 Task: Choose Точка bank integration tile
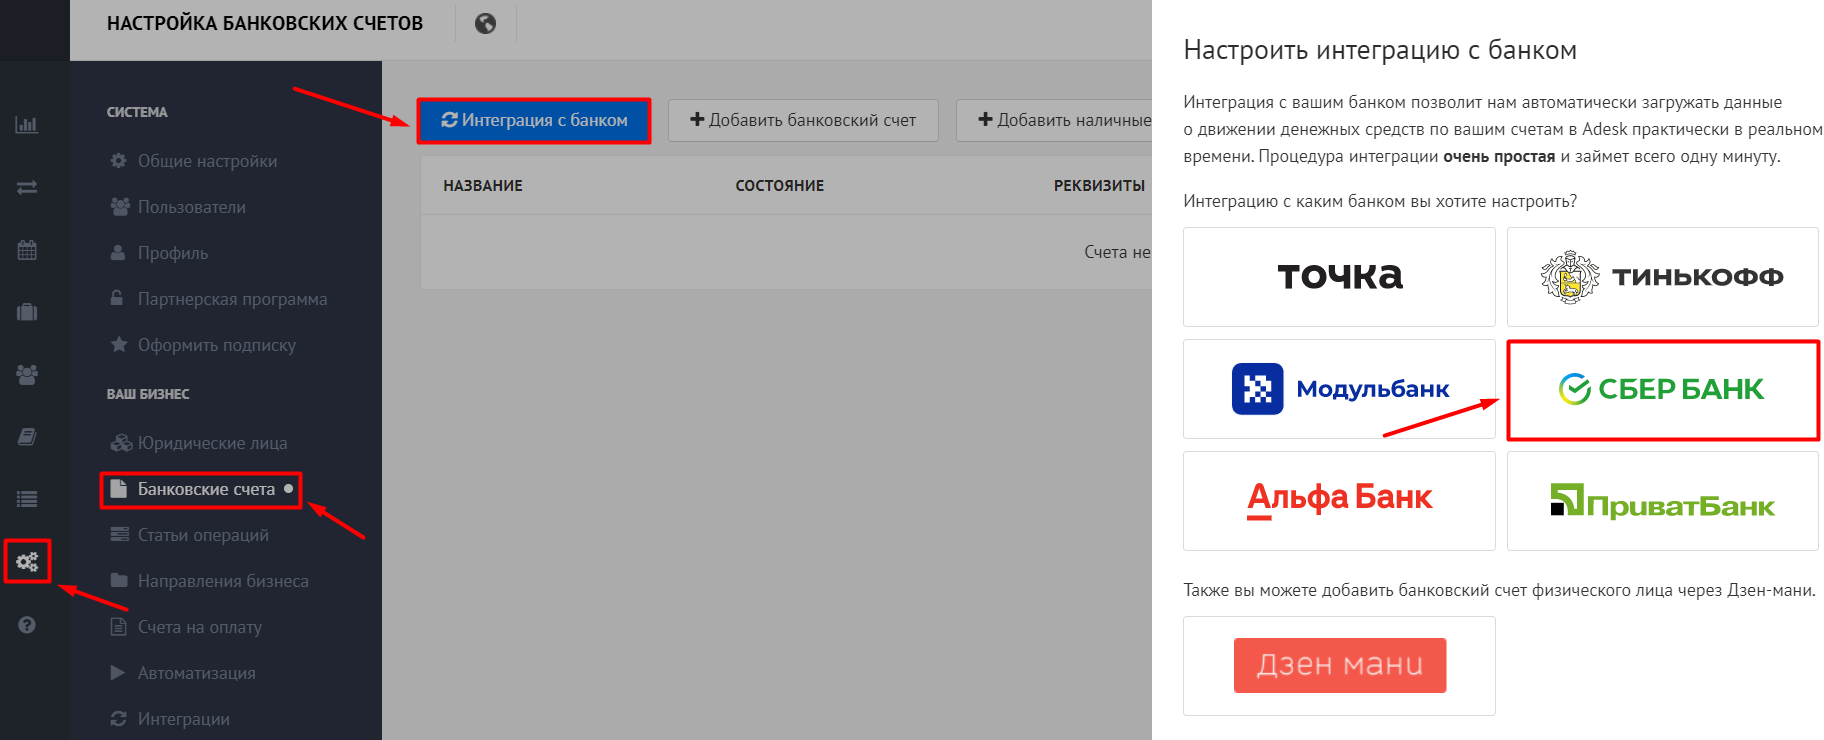point(1339,277)
